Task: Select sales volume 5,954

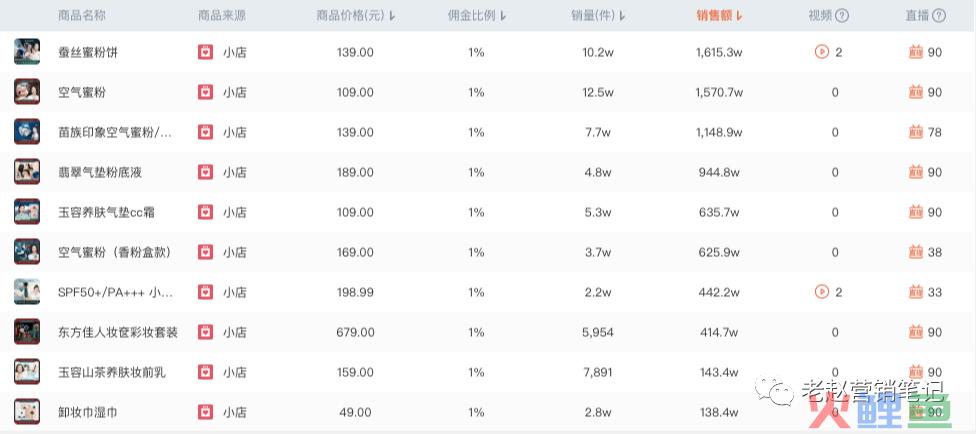Action: 598,333
